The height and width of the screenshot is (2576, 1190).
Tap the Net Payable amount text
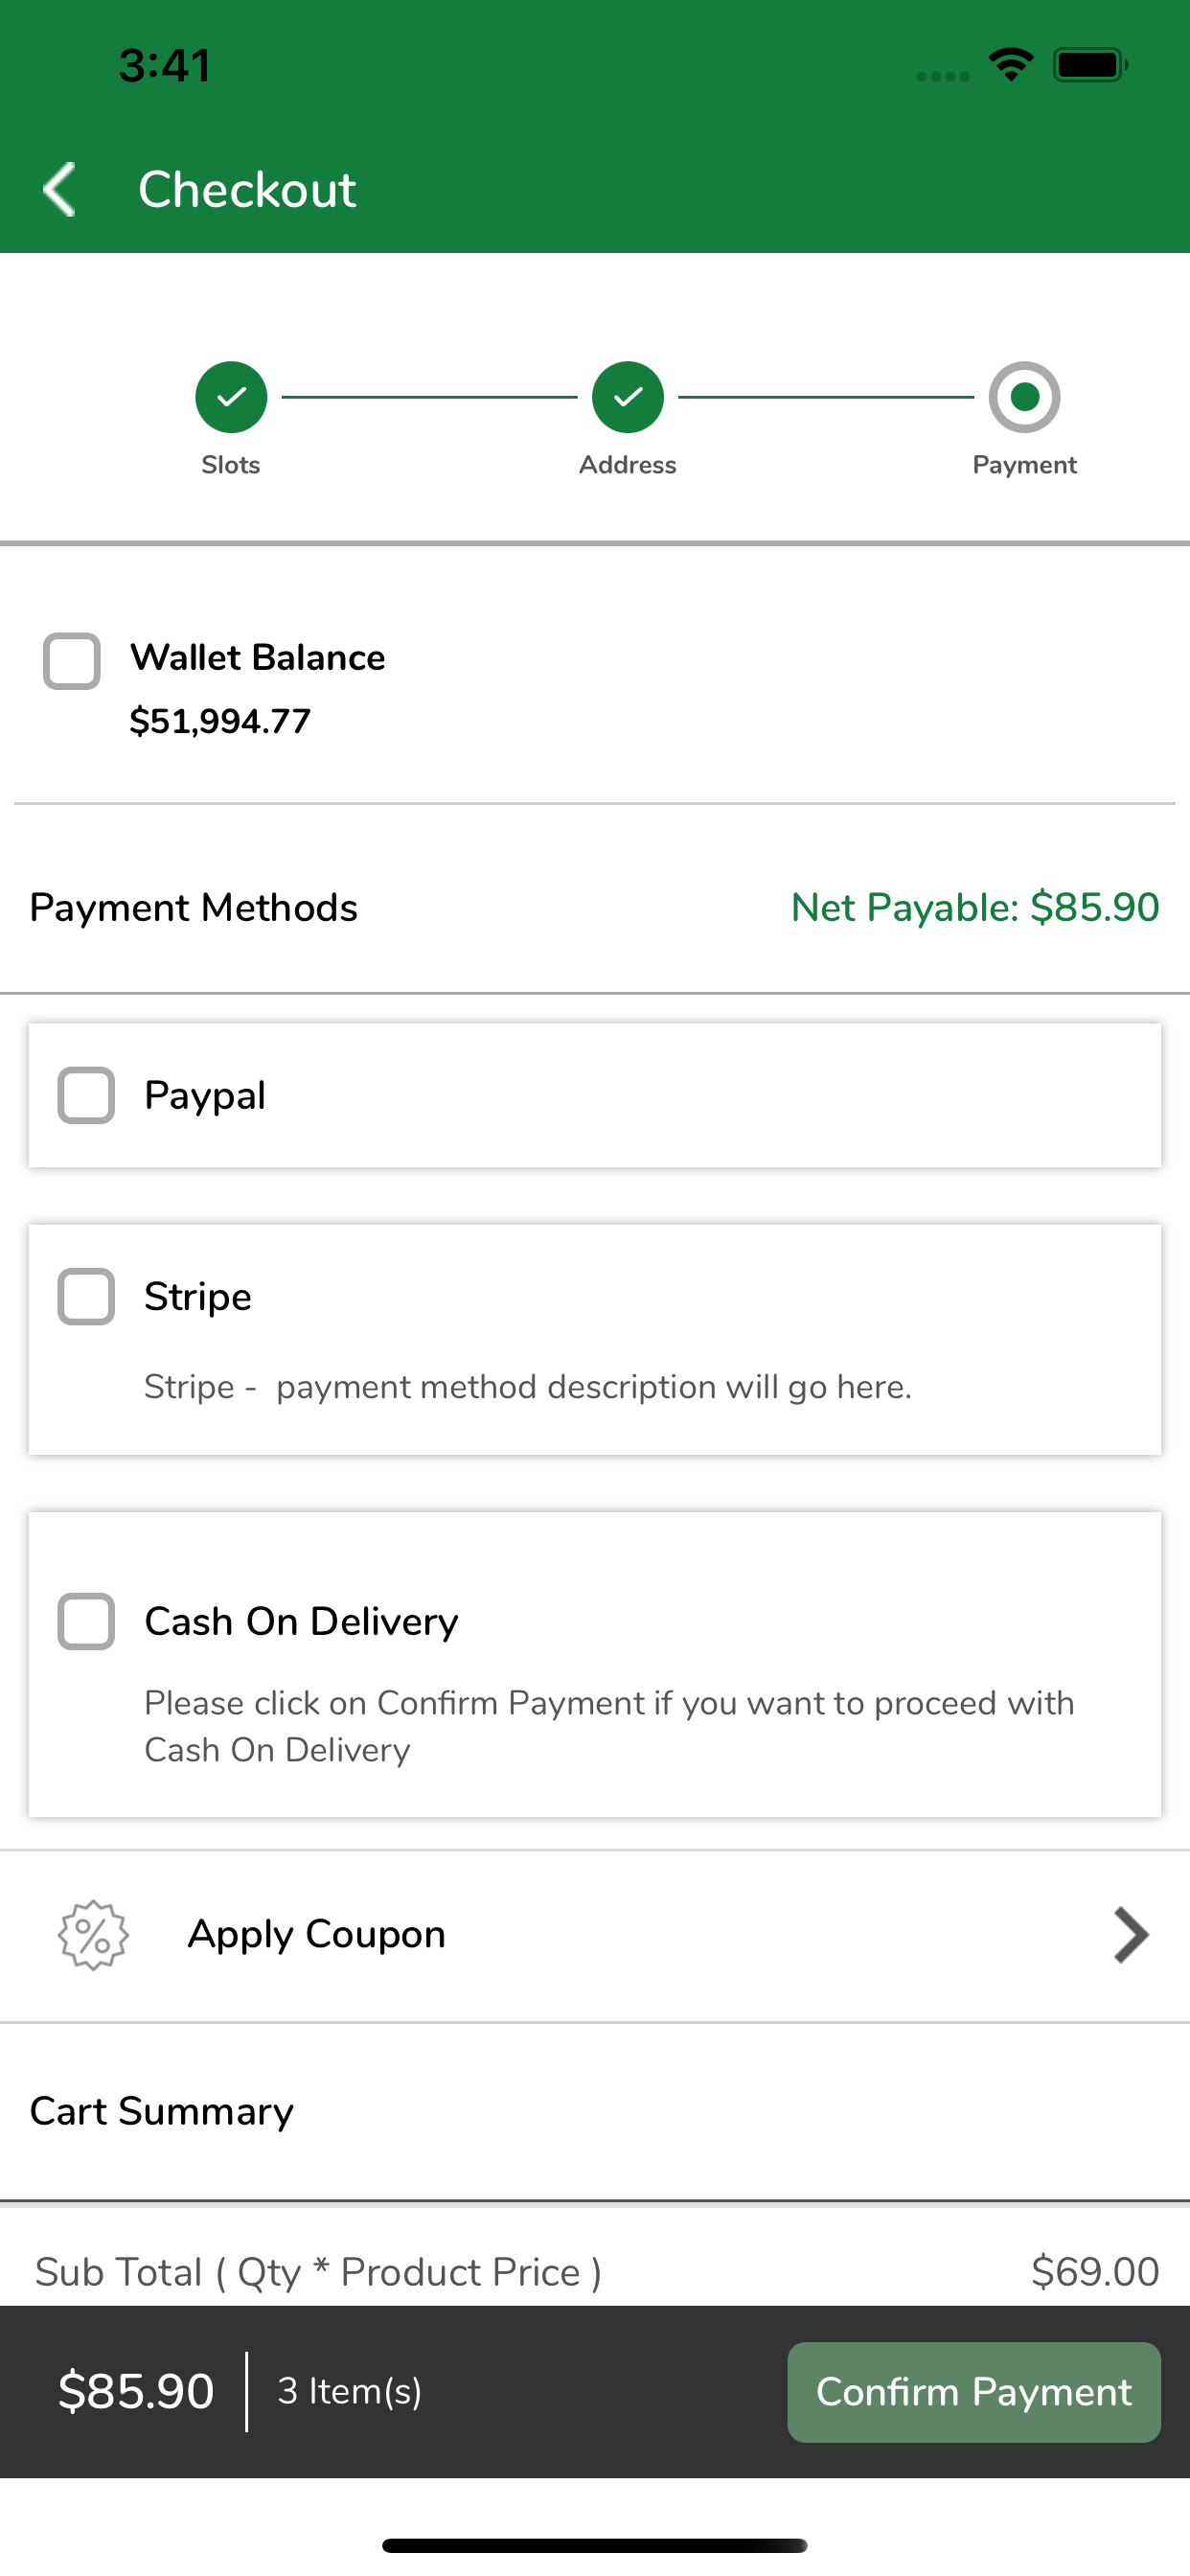click(x=975, y=907)
